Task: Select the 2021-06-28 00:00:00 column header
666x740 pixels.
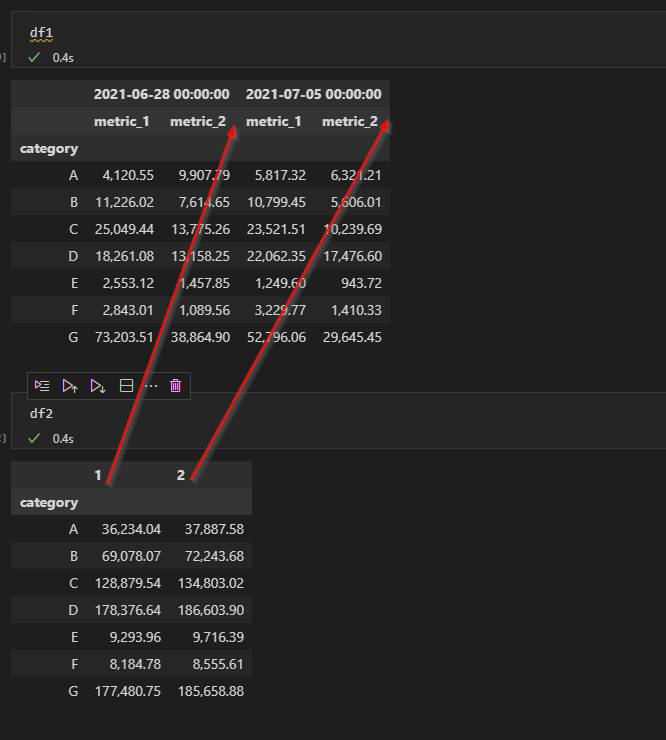Action: [x=161, y=94]
